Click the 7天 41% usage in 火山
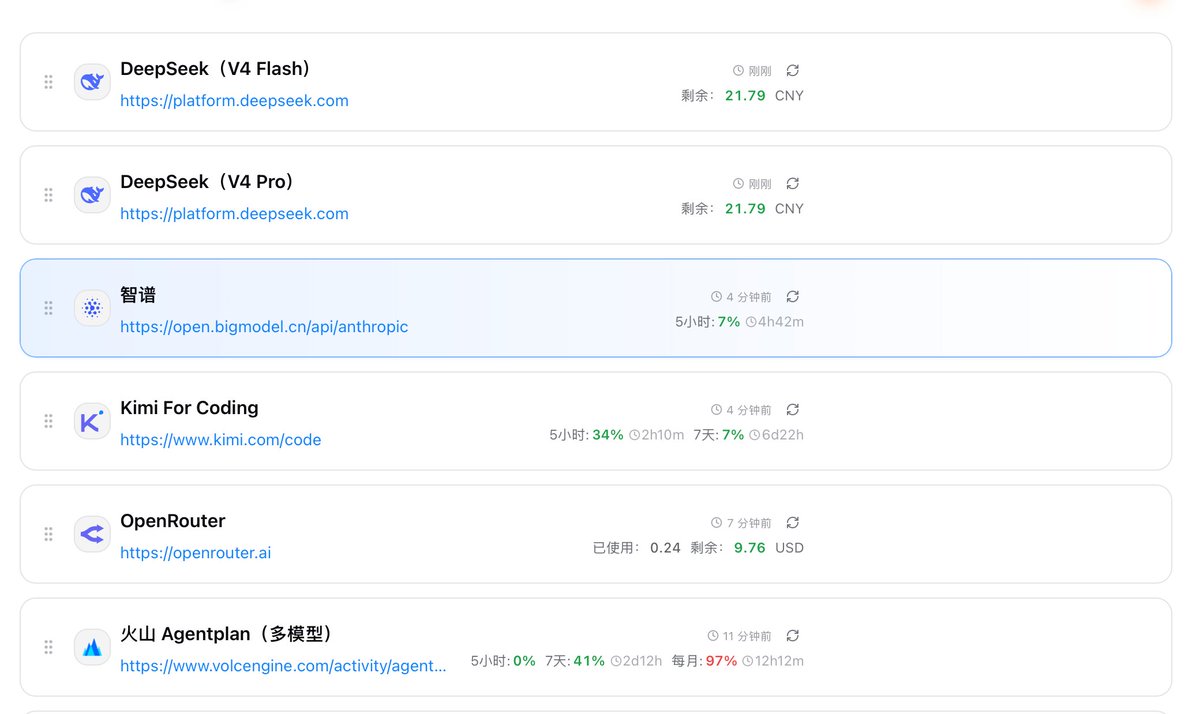This screenshot has width=1200, height=714. click(575, 661)
